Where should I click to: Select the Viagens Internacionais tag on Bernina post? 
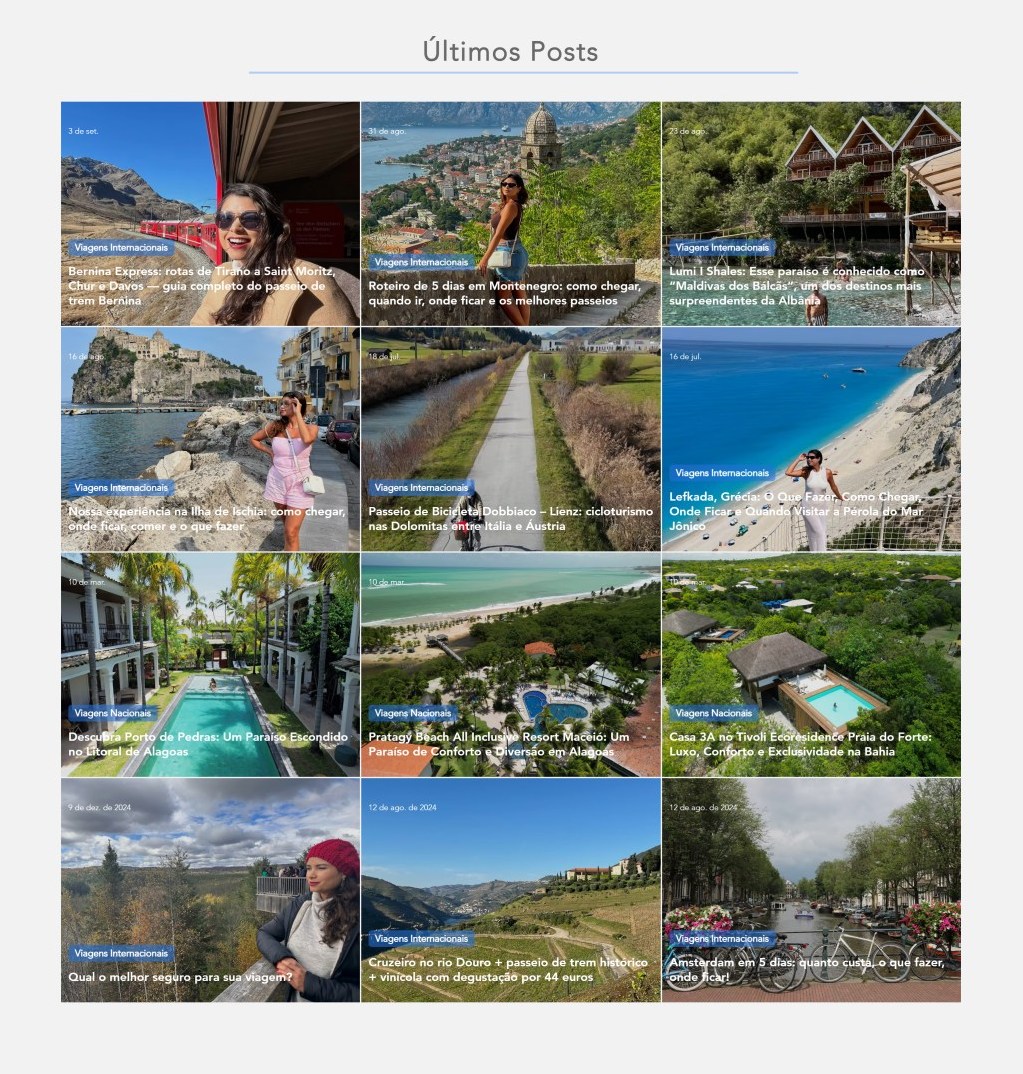121,247
